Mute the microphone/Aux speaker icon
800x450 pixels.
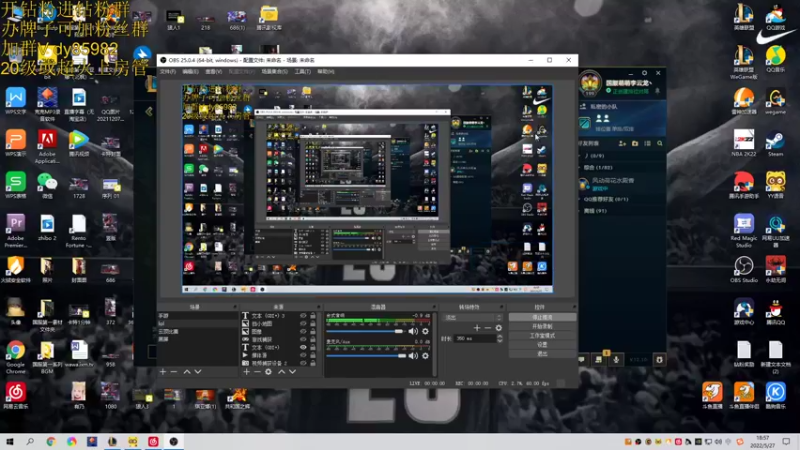click(413, 356)
